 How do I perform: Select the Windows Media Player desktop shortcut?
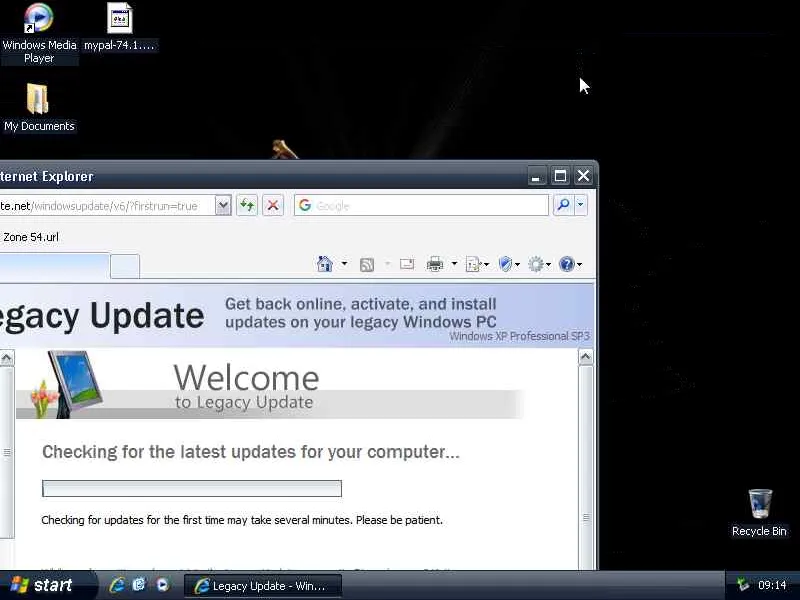[39, 33]
